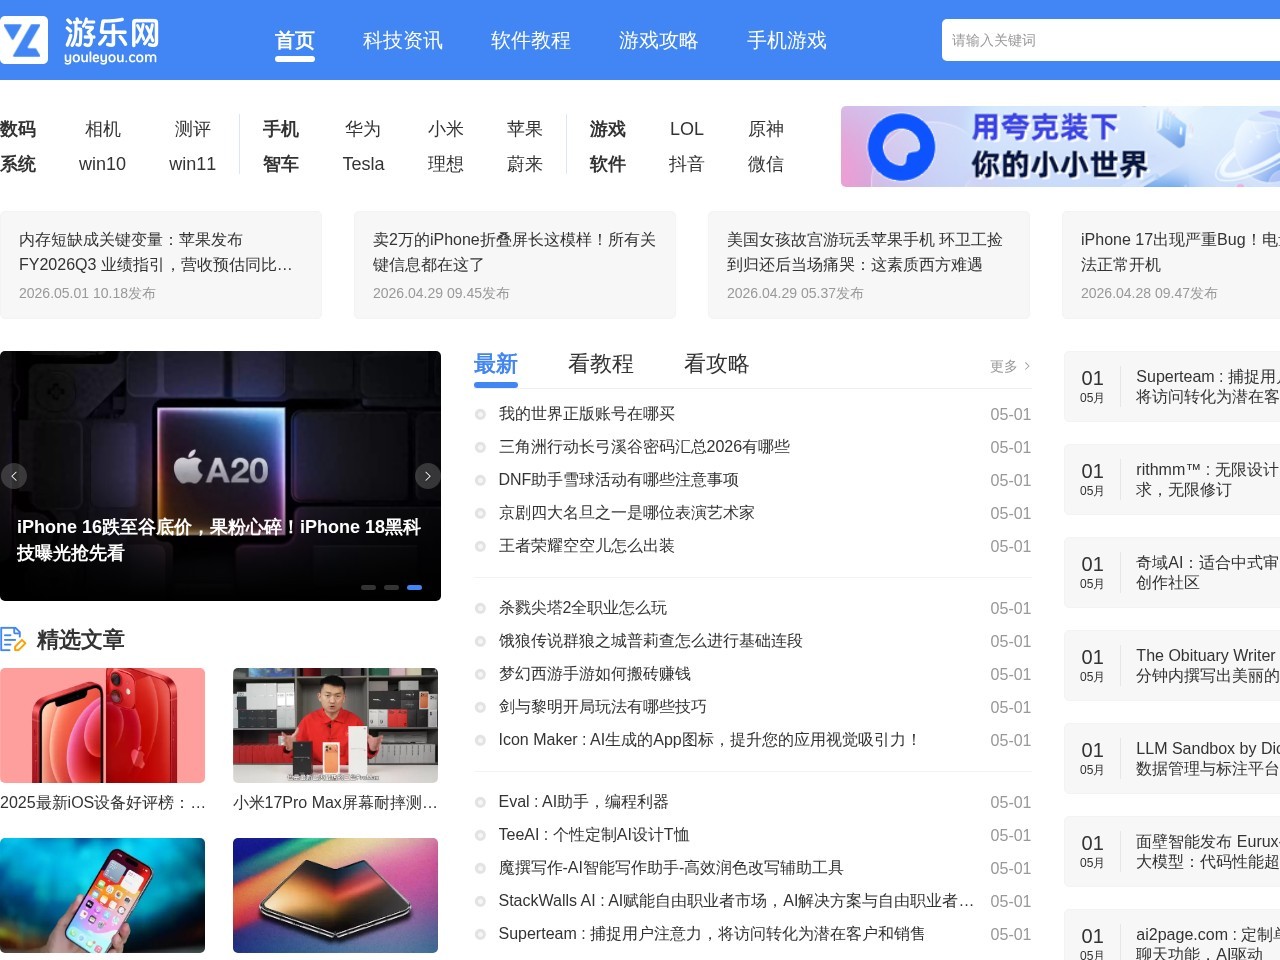Click the 精选文章 section icon

tap(13, 639)
